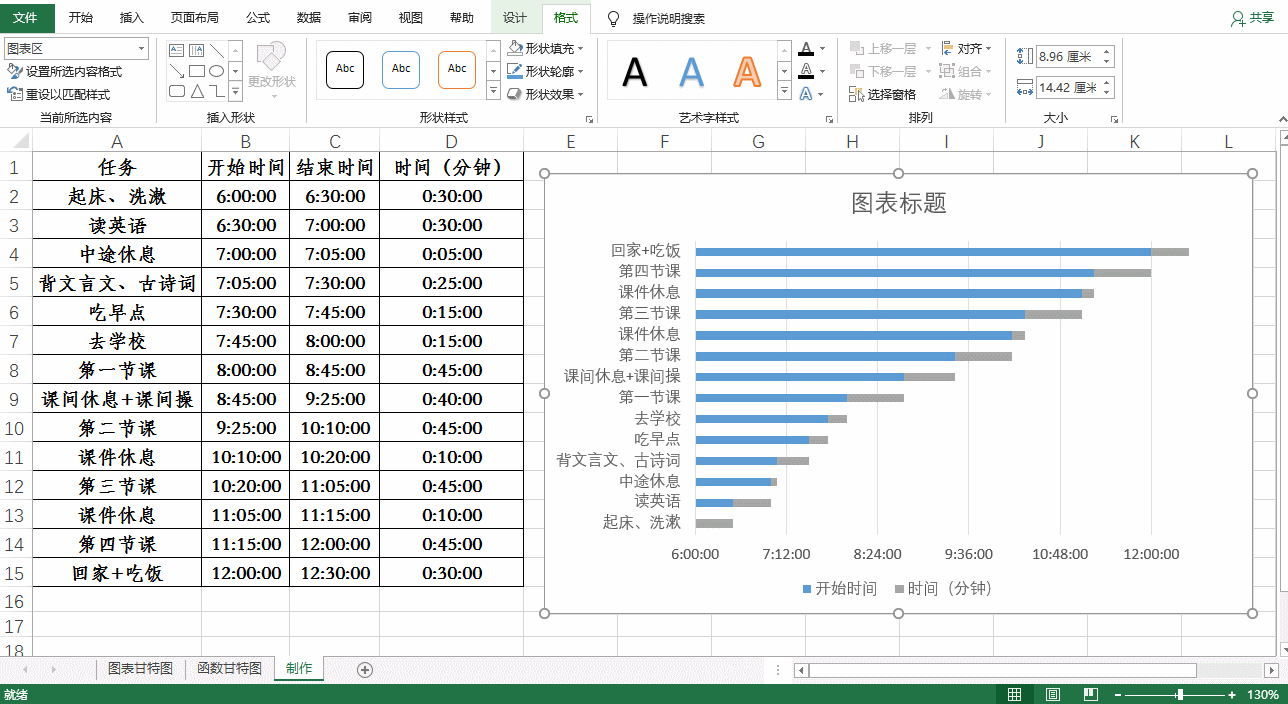Toggle the Page Break Preview view button
1288x704 pixels.
[1090, 694]
